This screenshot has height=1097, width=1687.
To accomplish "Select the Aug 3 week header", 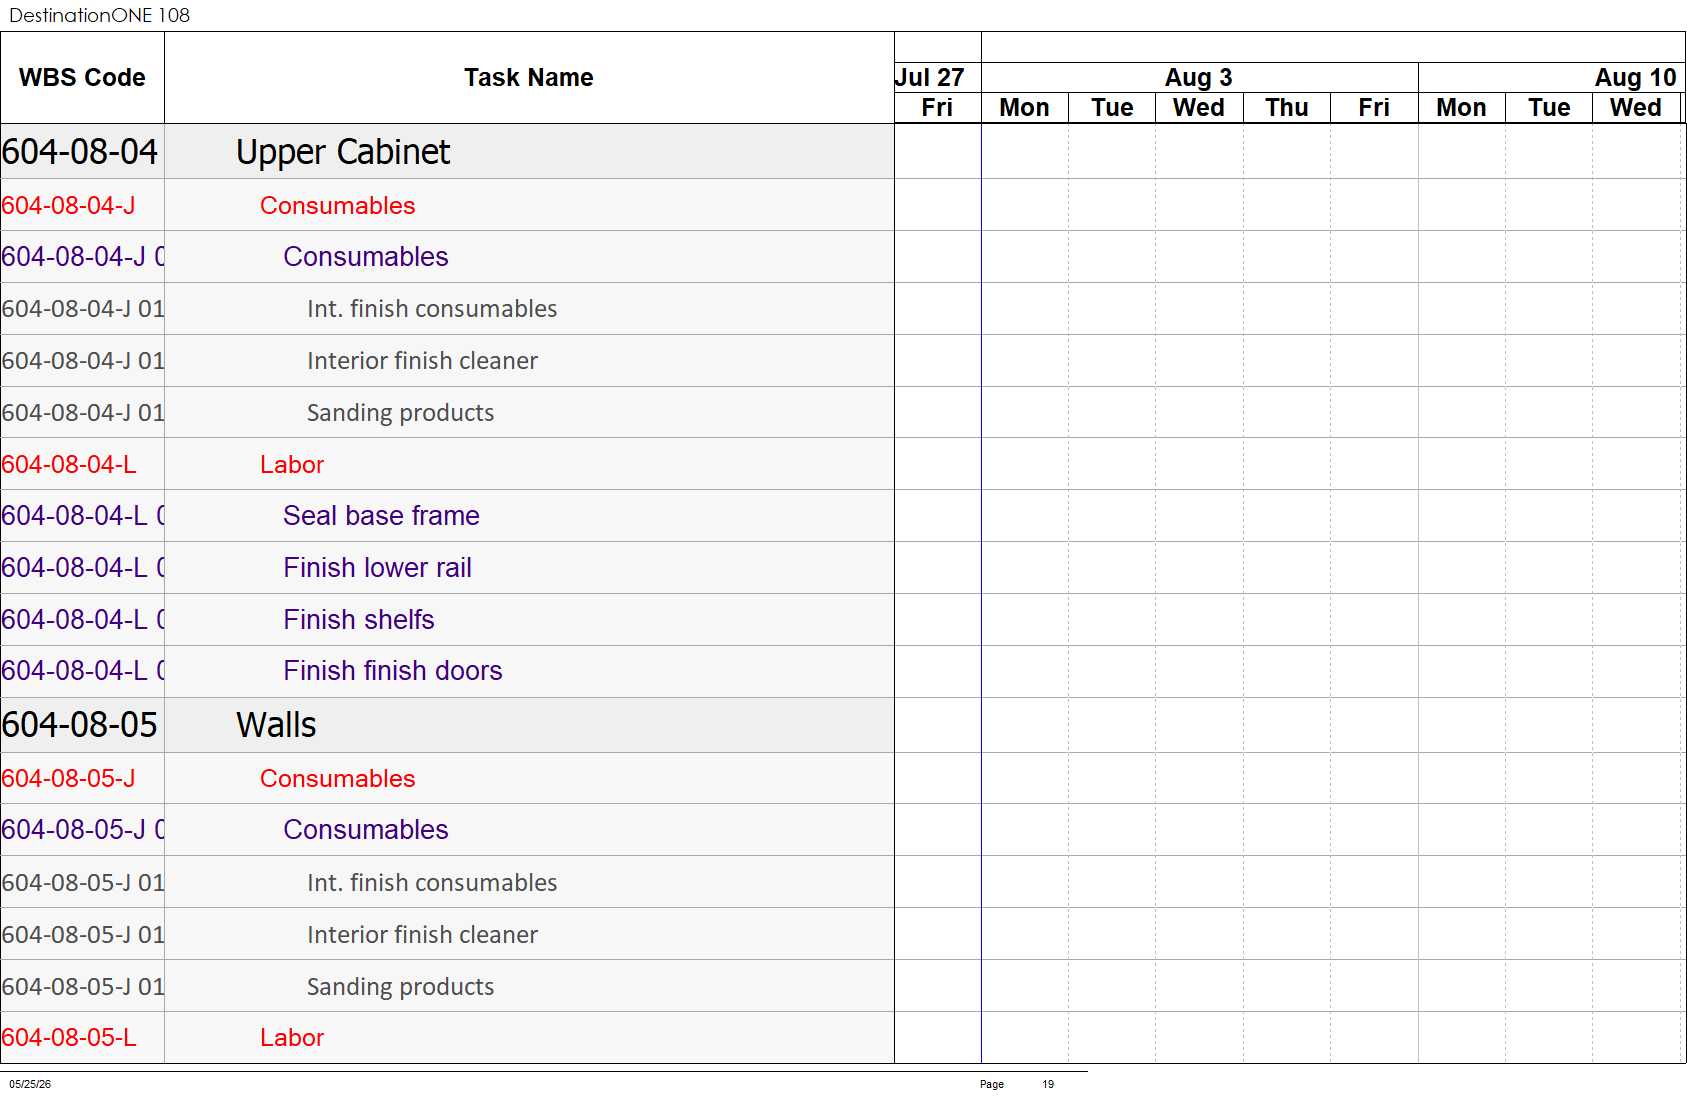I will (1198, 78).
